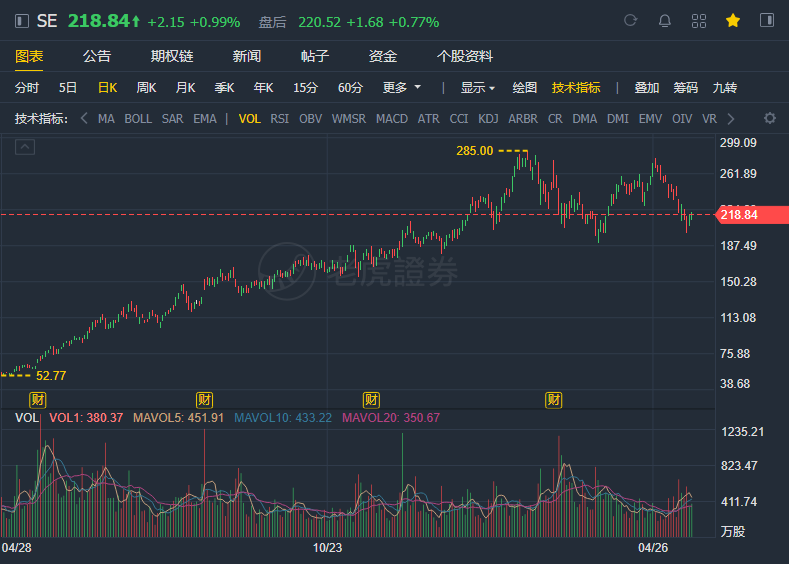The width and height of the screenshot is (789, 564).
Task: Select the 日K chart period
Action: (x=107, y=88)
